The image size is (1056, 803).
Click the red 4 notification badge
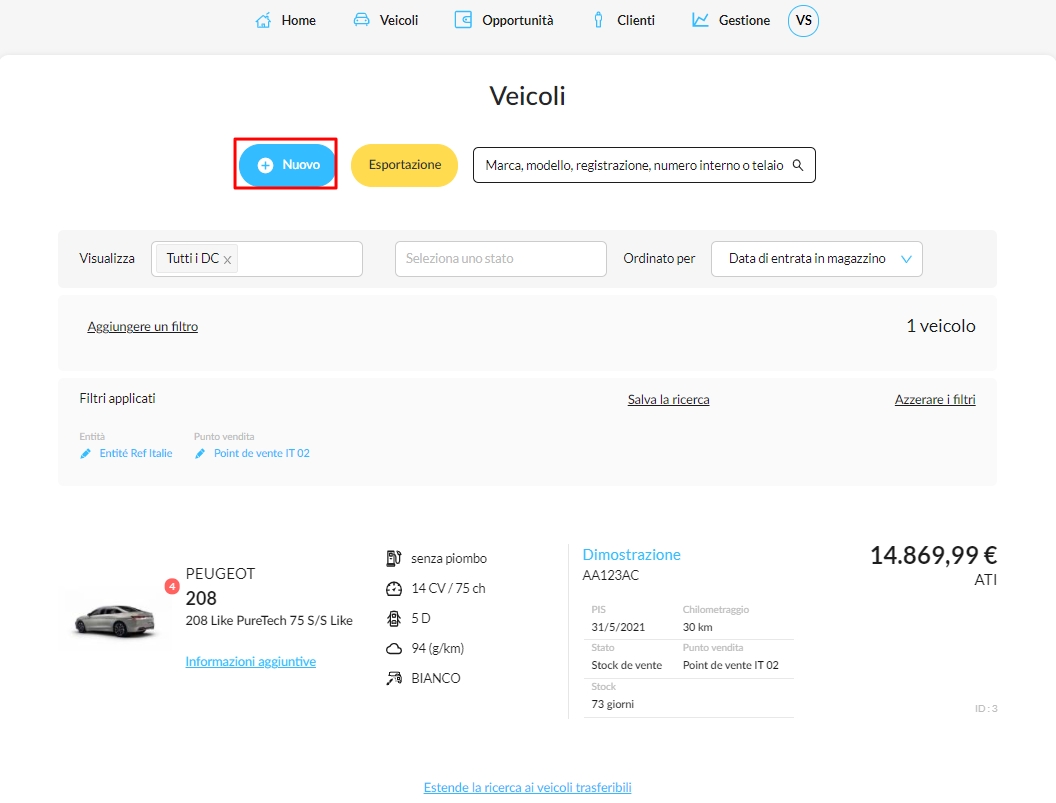(172, 586)
